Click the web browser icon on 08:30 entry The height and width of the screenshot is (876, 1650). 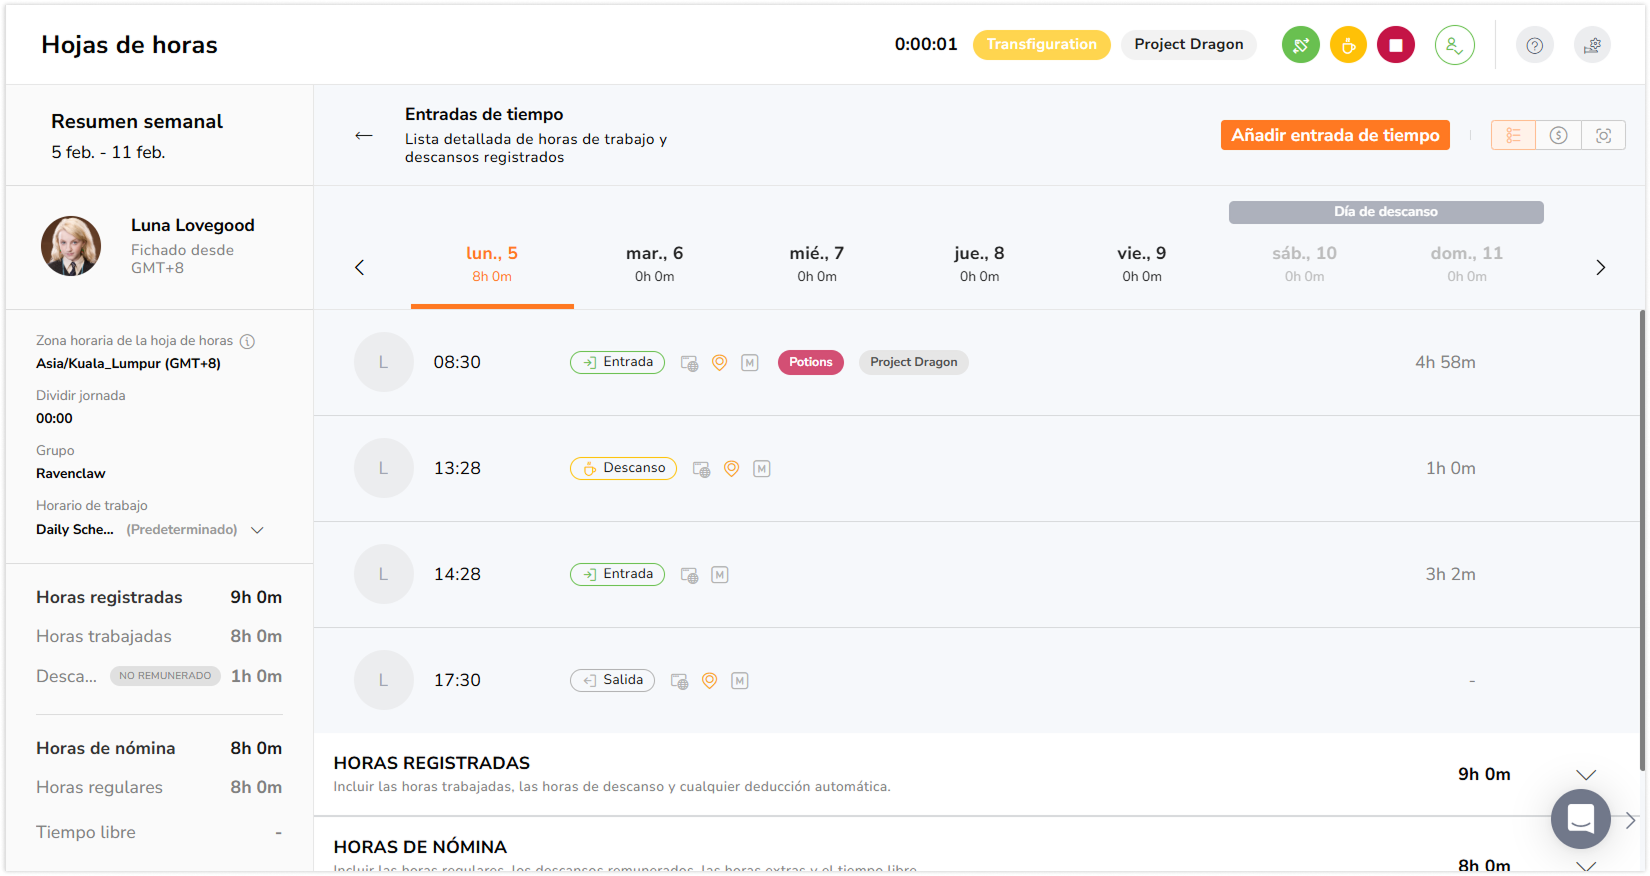[x=689, y=363]
